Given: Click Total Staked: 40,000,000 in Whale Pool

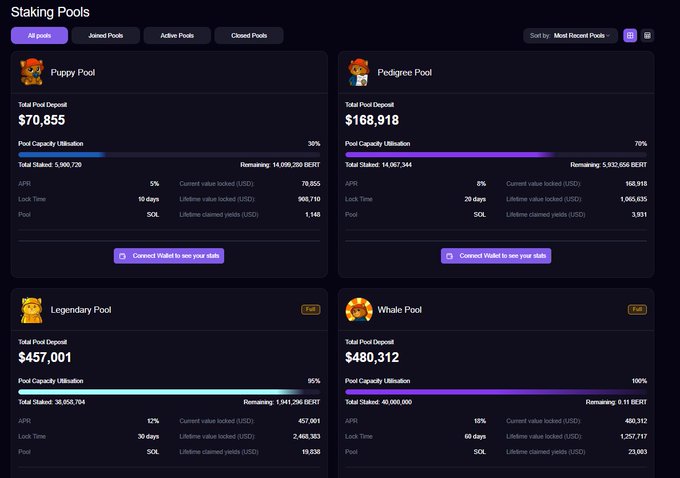Looking at the screenshot, I should point(379,402).
